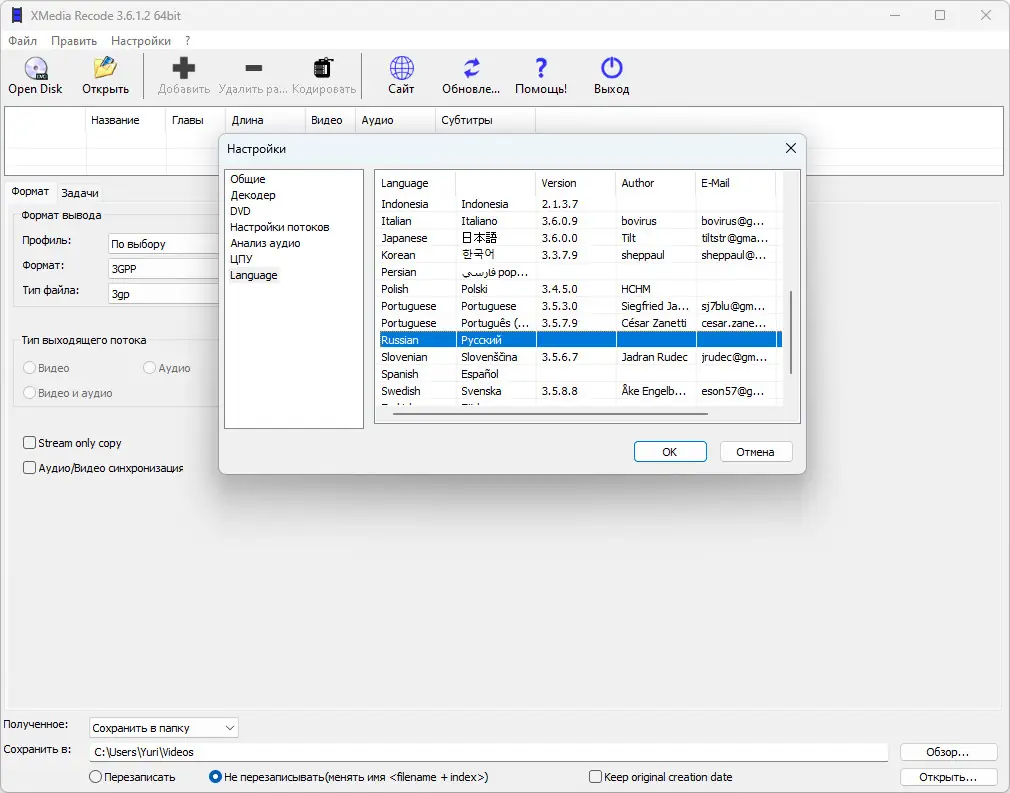This screenshot has width=1010, height=793.
Task: Click the Open Disk DVD icon
Action: (36, 68)
